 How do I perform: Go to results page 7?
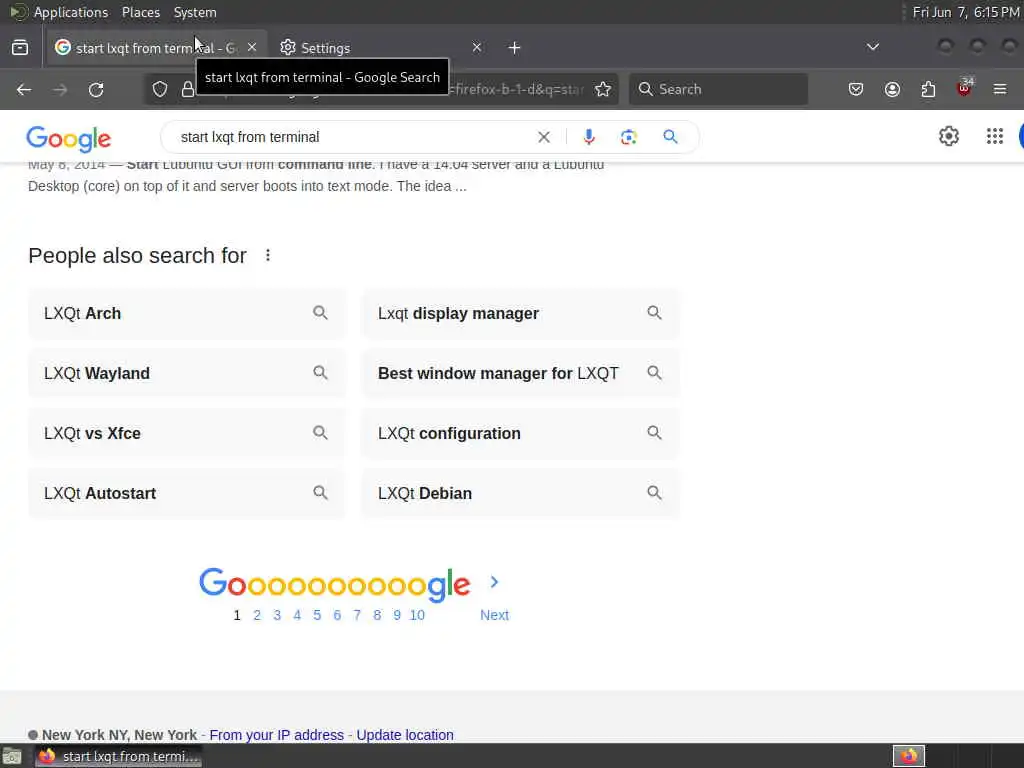(x=357, y=615)
